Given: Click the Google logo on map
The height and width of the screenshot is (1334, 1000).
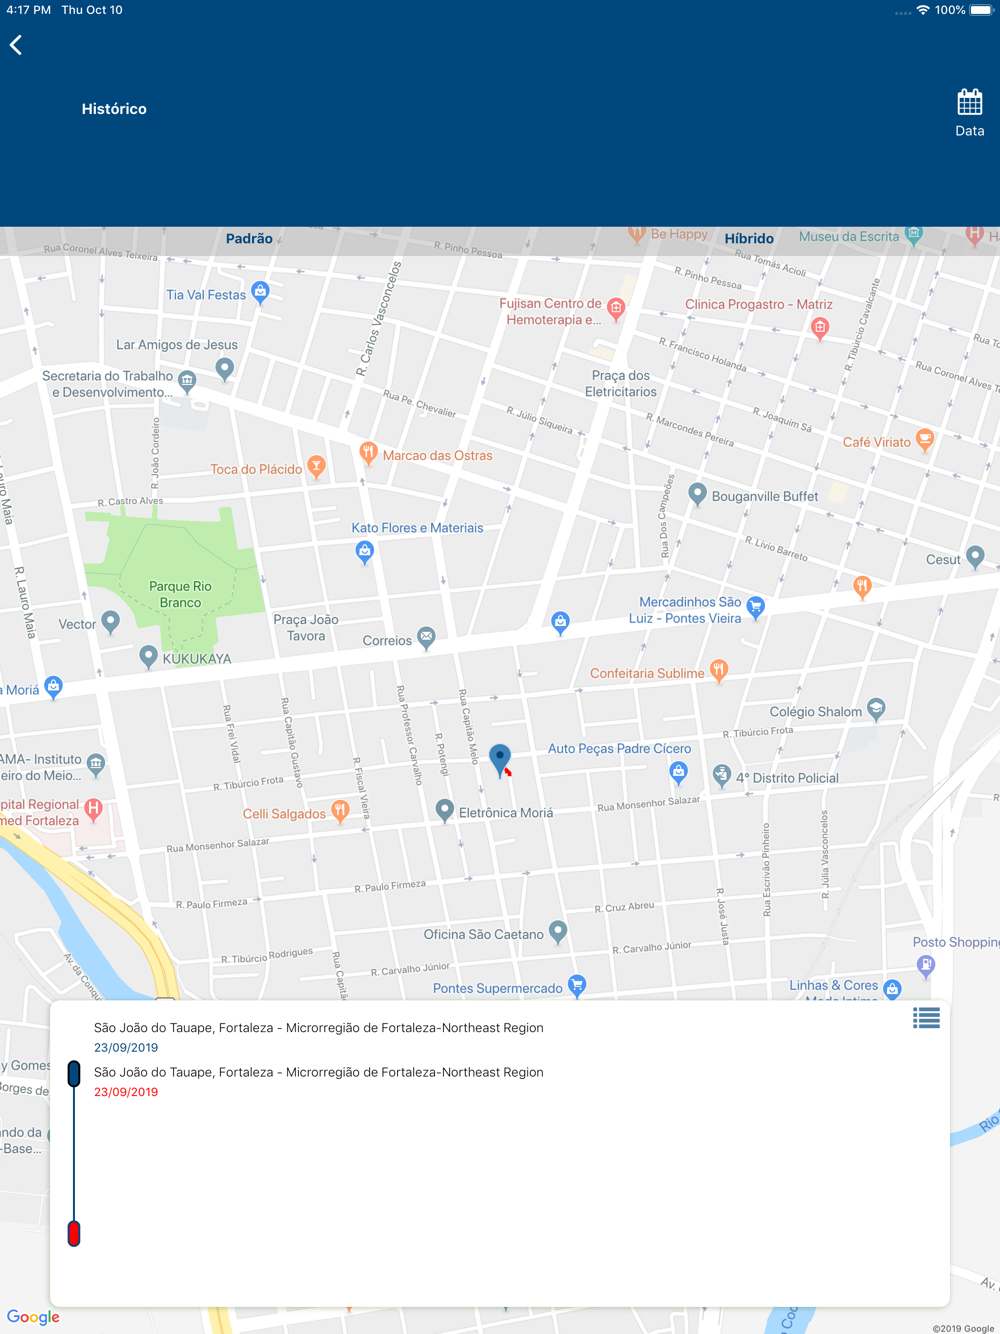Looking at the screenshot, I should (33, 1318).
